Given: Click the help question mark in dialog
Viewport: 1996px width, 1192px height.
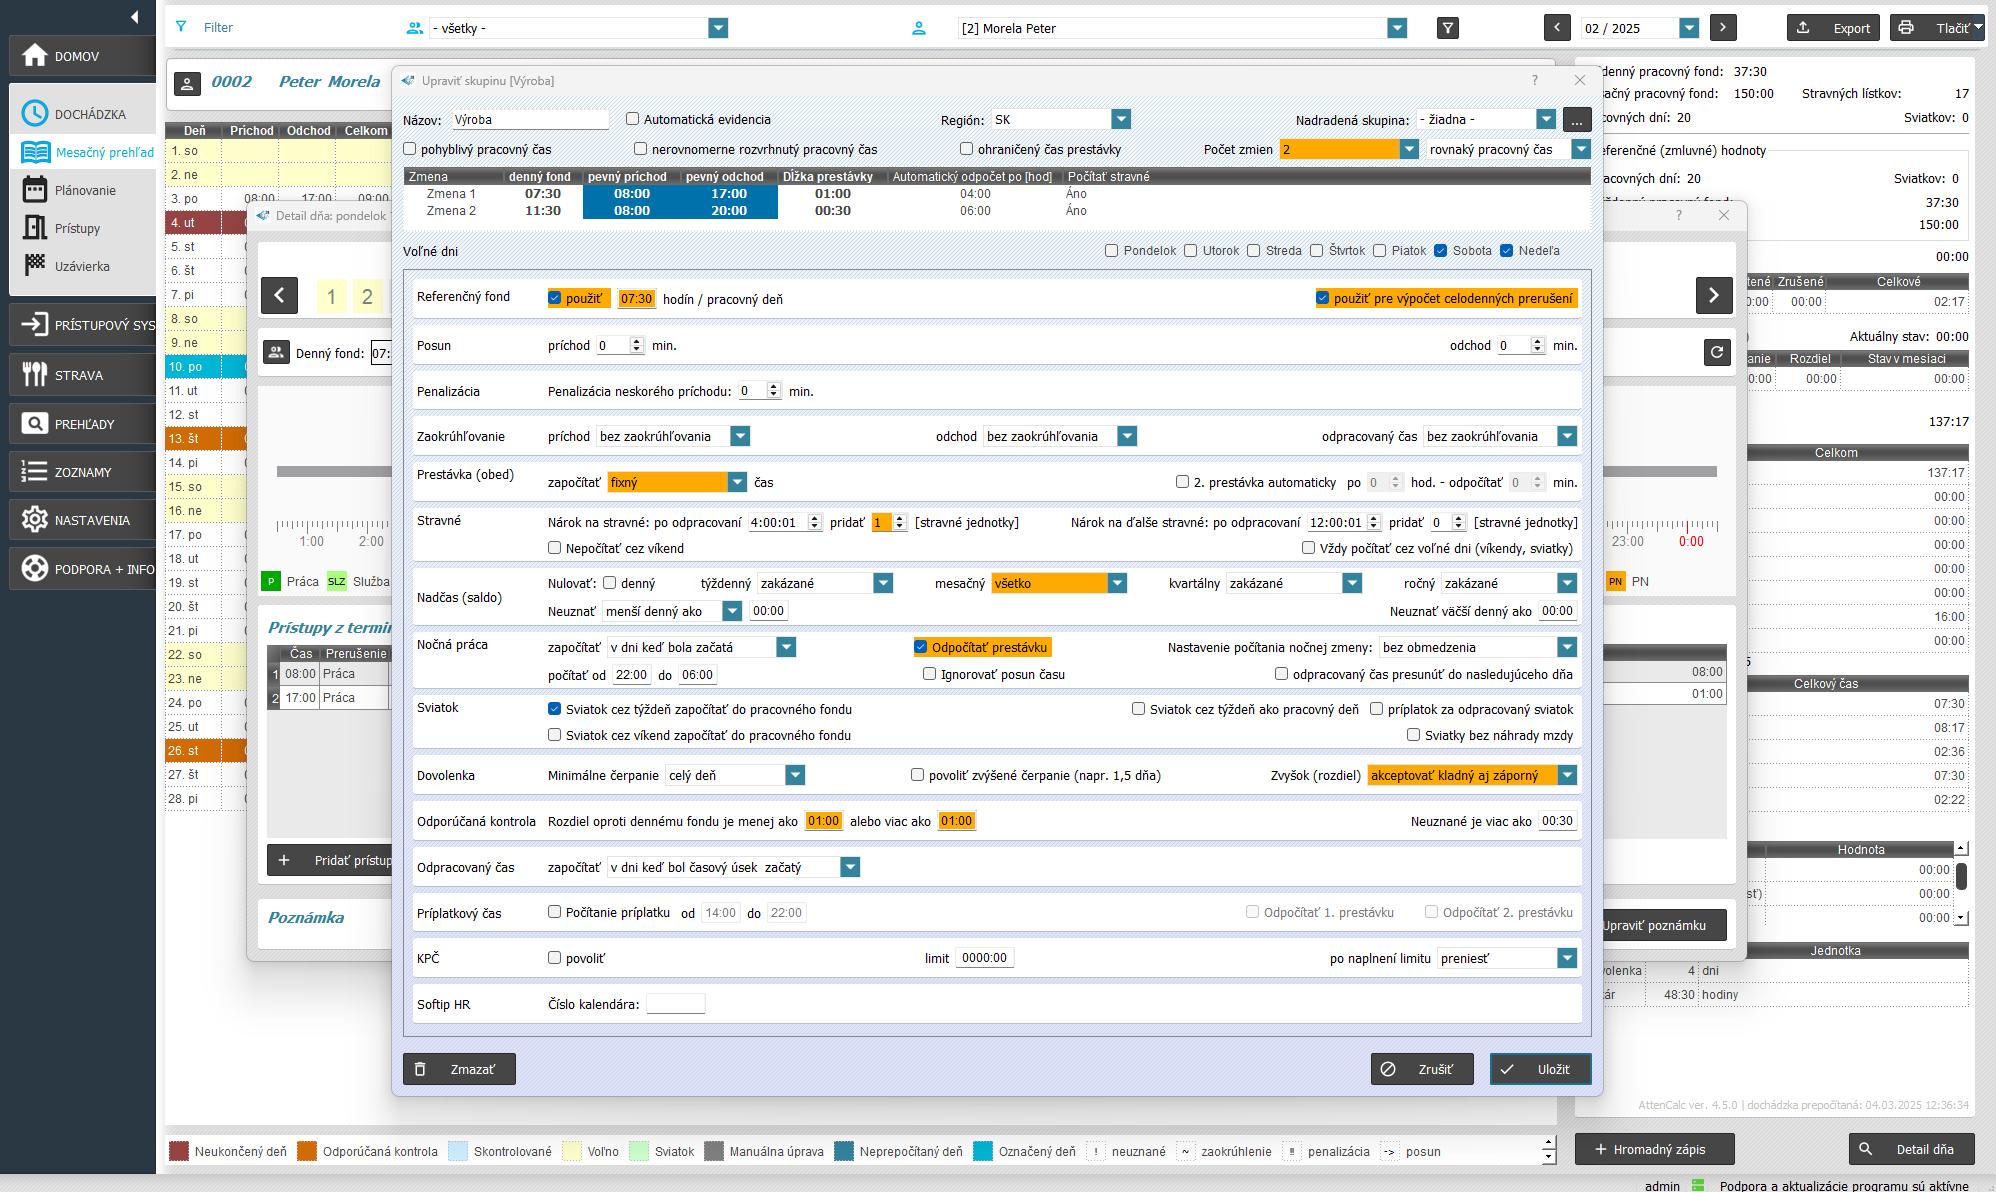Looking at the screenshot, I should (1535, 80).
